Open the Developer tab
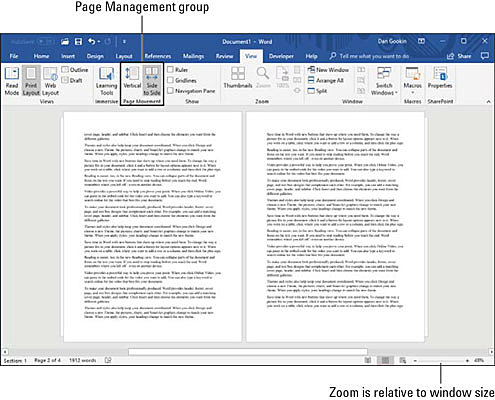Image resolution: width=495 pixels, height=400 pixels. point(281,56)
